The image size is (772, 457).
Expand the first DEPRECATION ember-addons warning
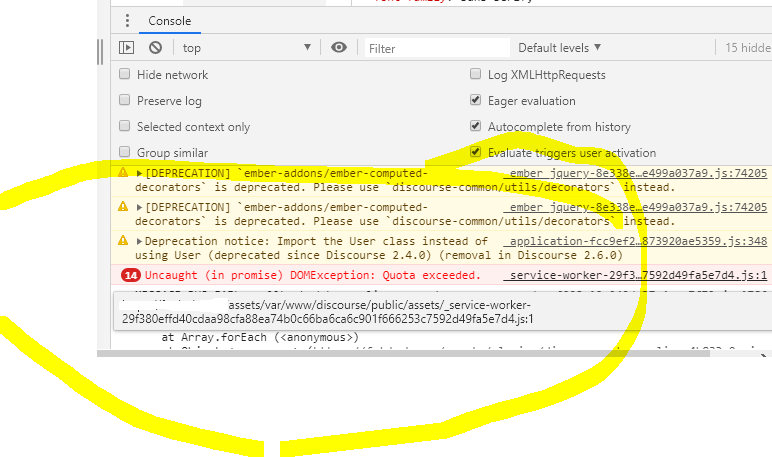tap(139, 173)
